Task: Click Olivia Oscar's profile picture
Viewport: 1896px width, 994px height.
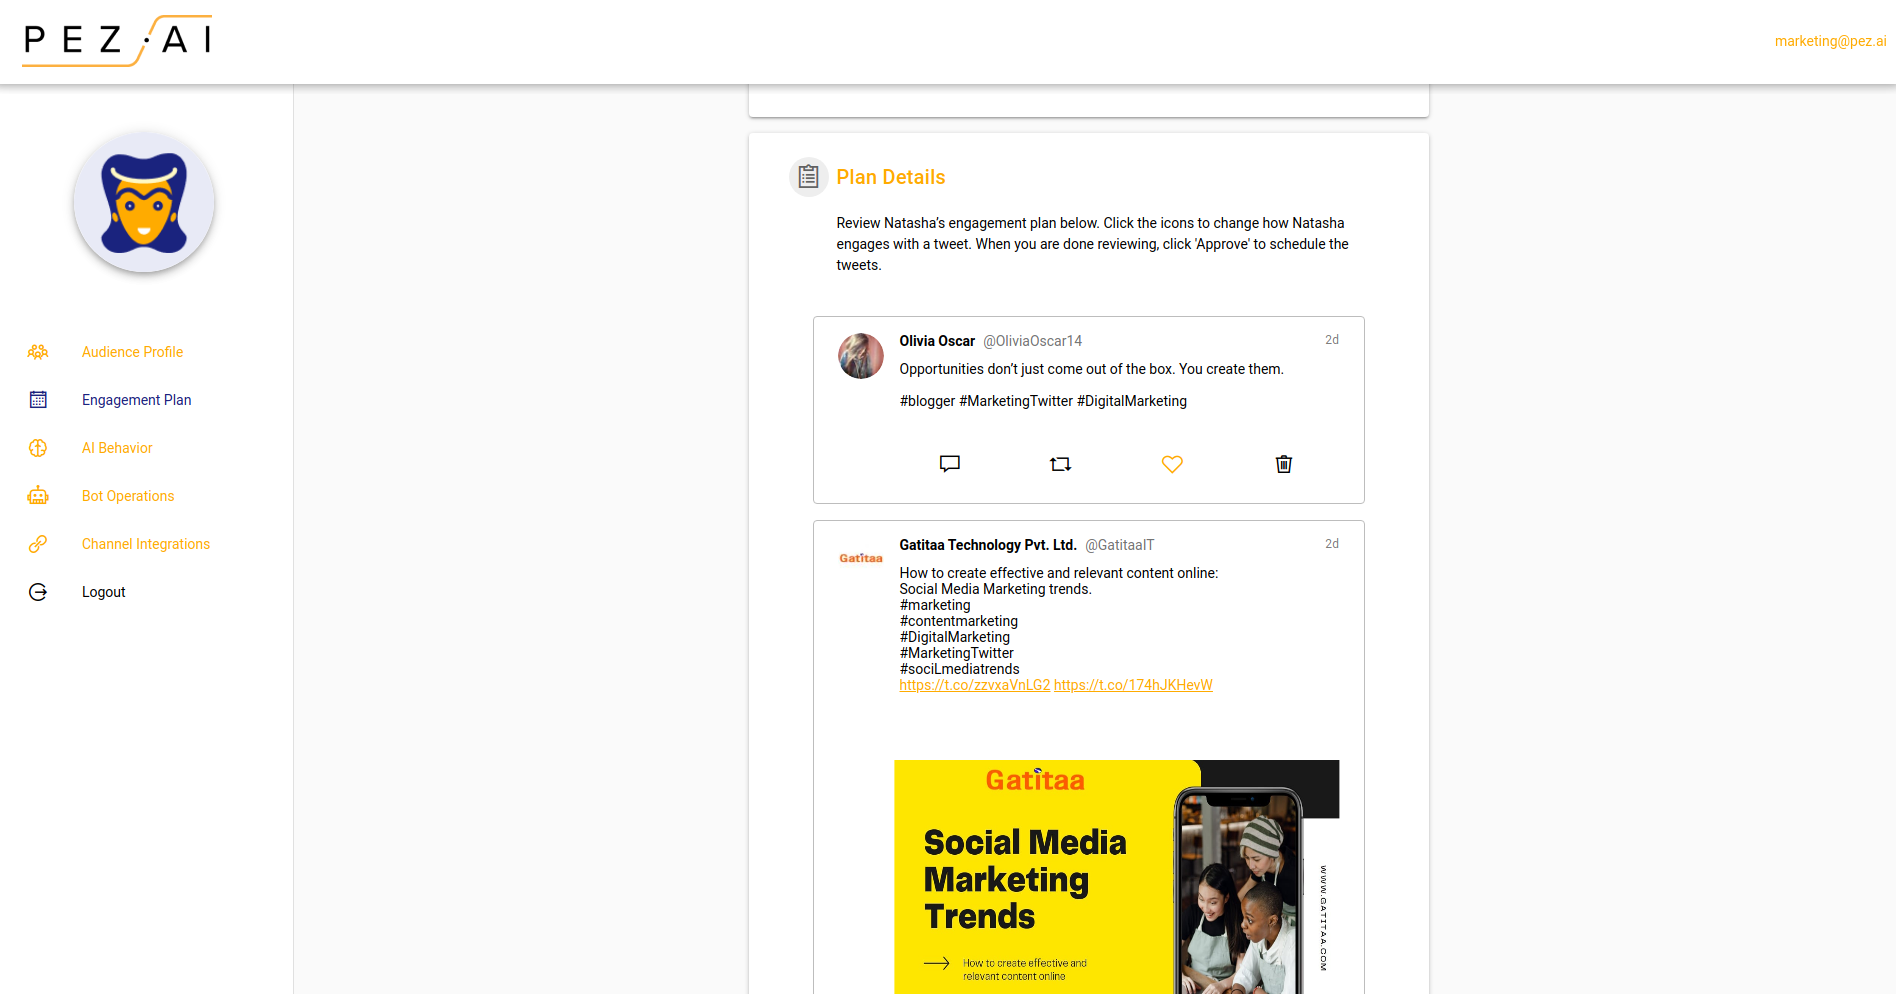Action: click(860, 356)
